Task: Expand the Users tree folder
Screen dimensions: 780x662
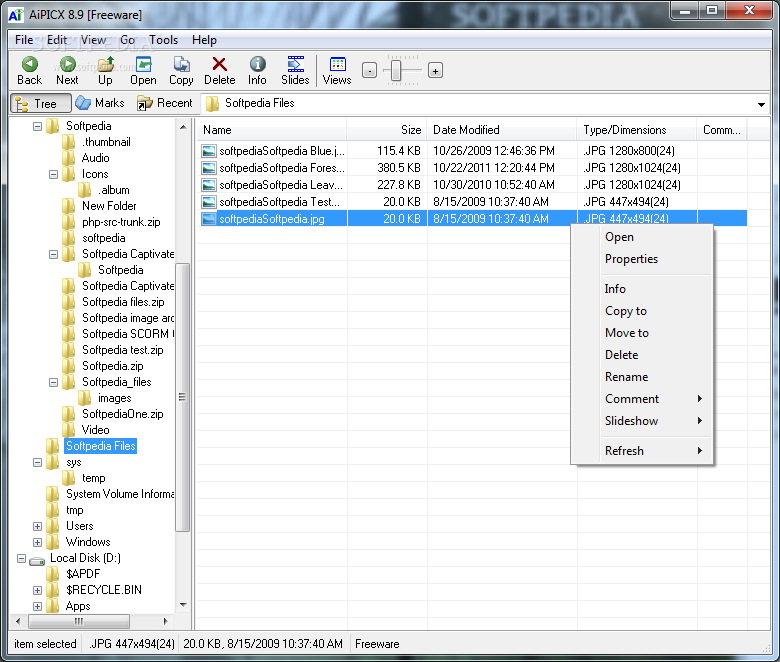Action: [x=37, y=526]
